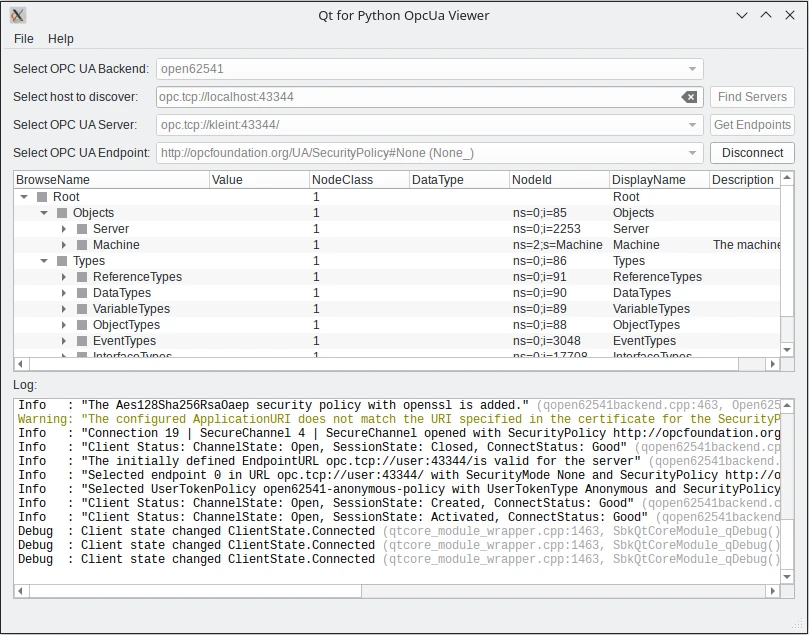Expand the VariableTypes tree node
Screen dimensions: 809x635
[64, 309]
